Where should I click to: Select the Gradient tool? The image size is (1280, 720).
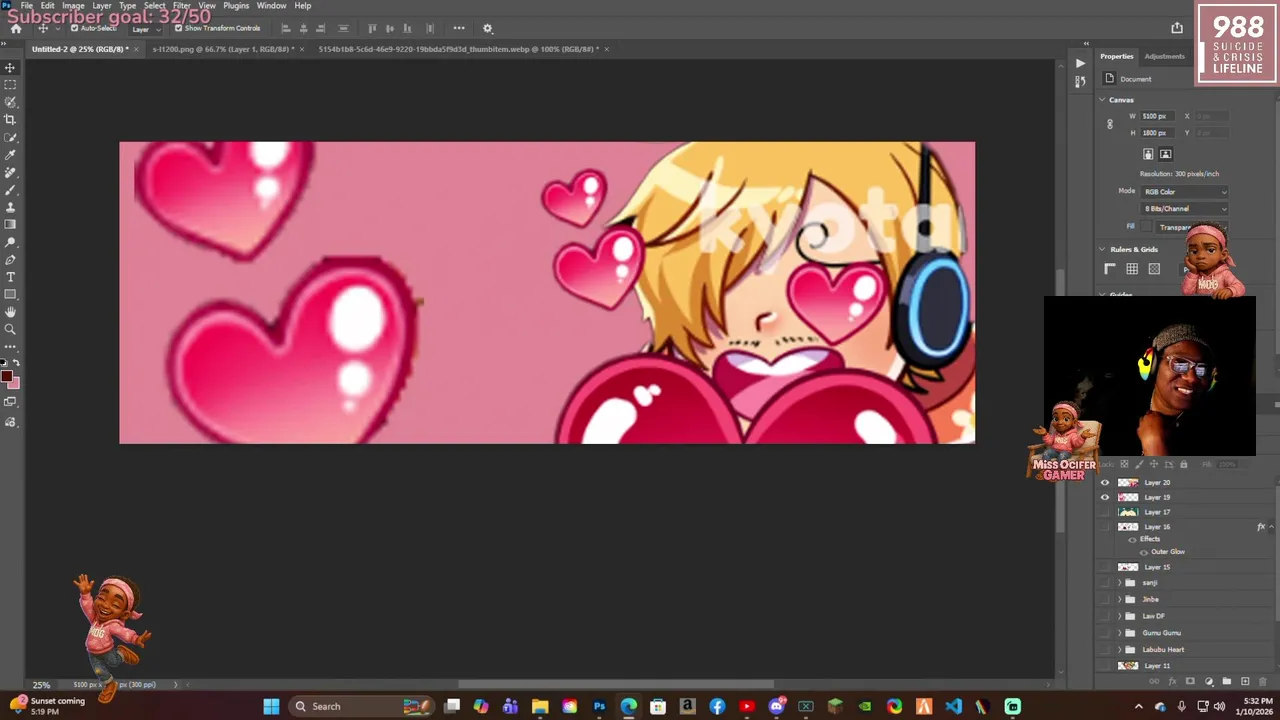click(x=10, y=224)
